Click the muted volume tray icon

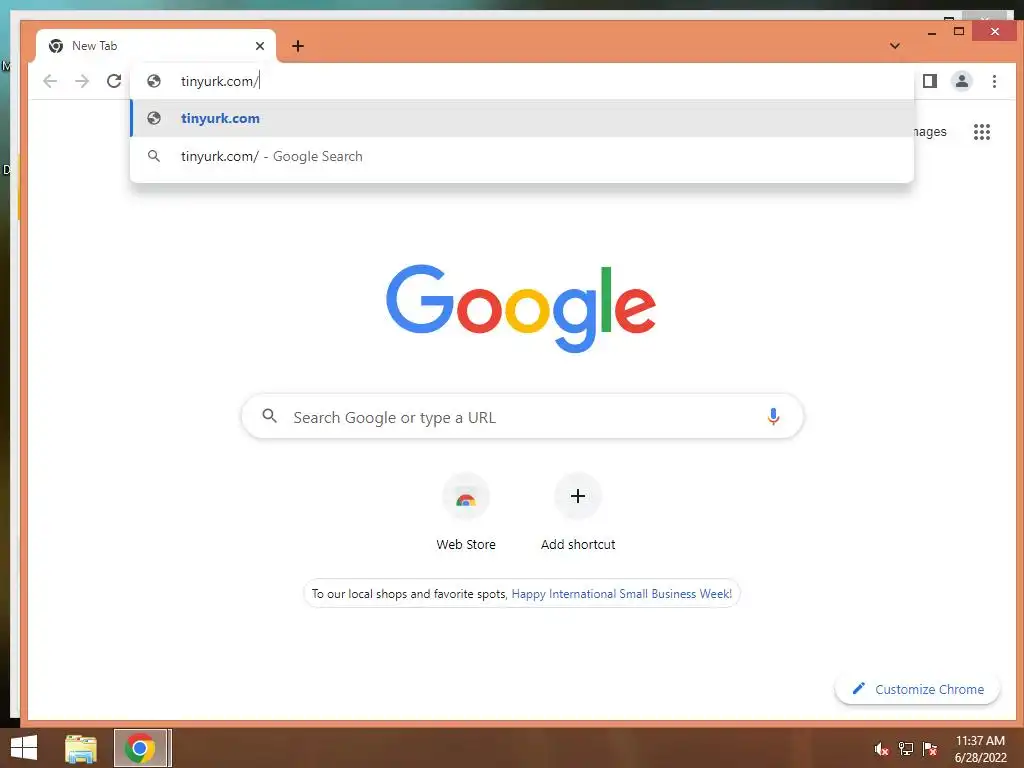tap(882, 748)
